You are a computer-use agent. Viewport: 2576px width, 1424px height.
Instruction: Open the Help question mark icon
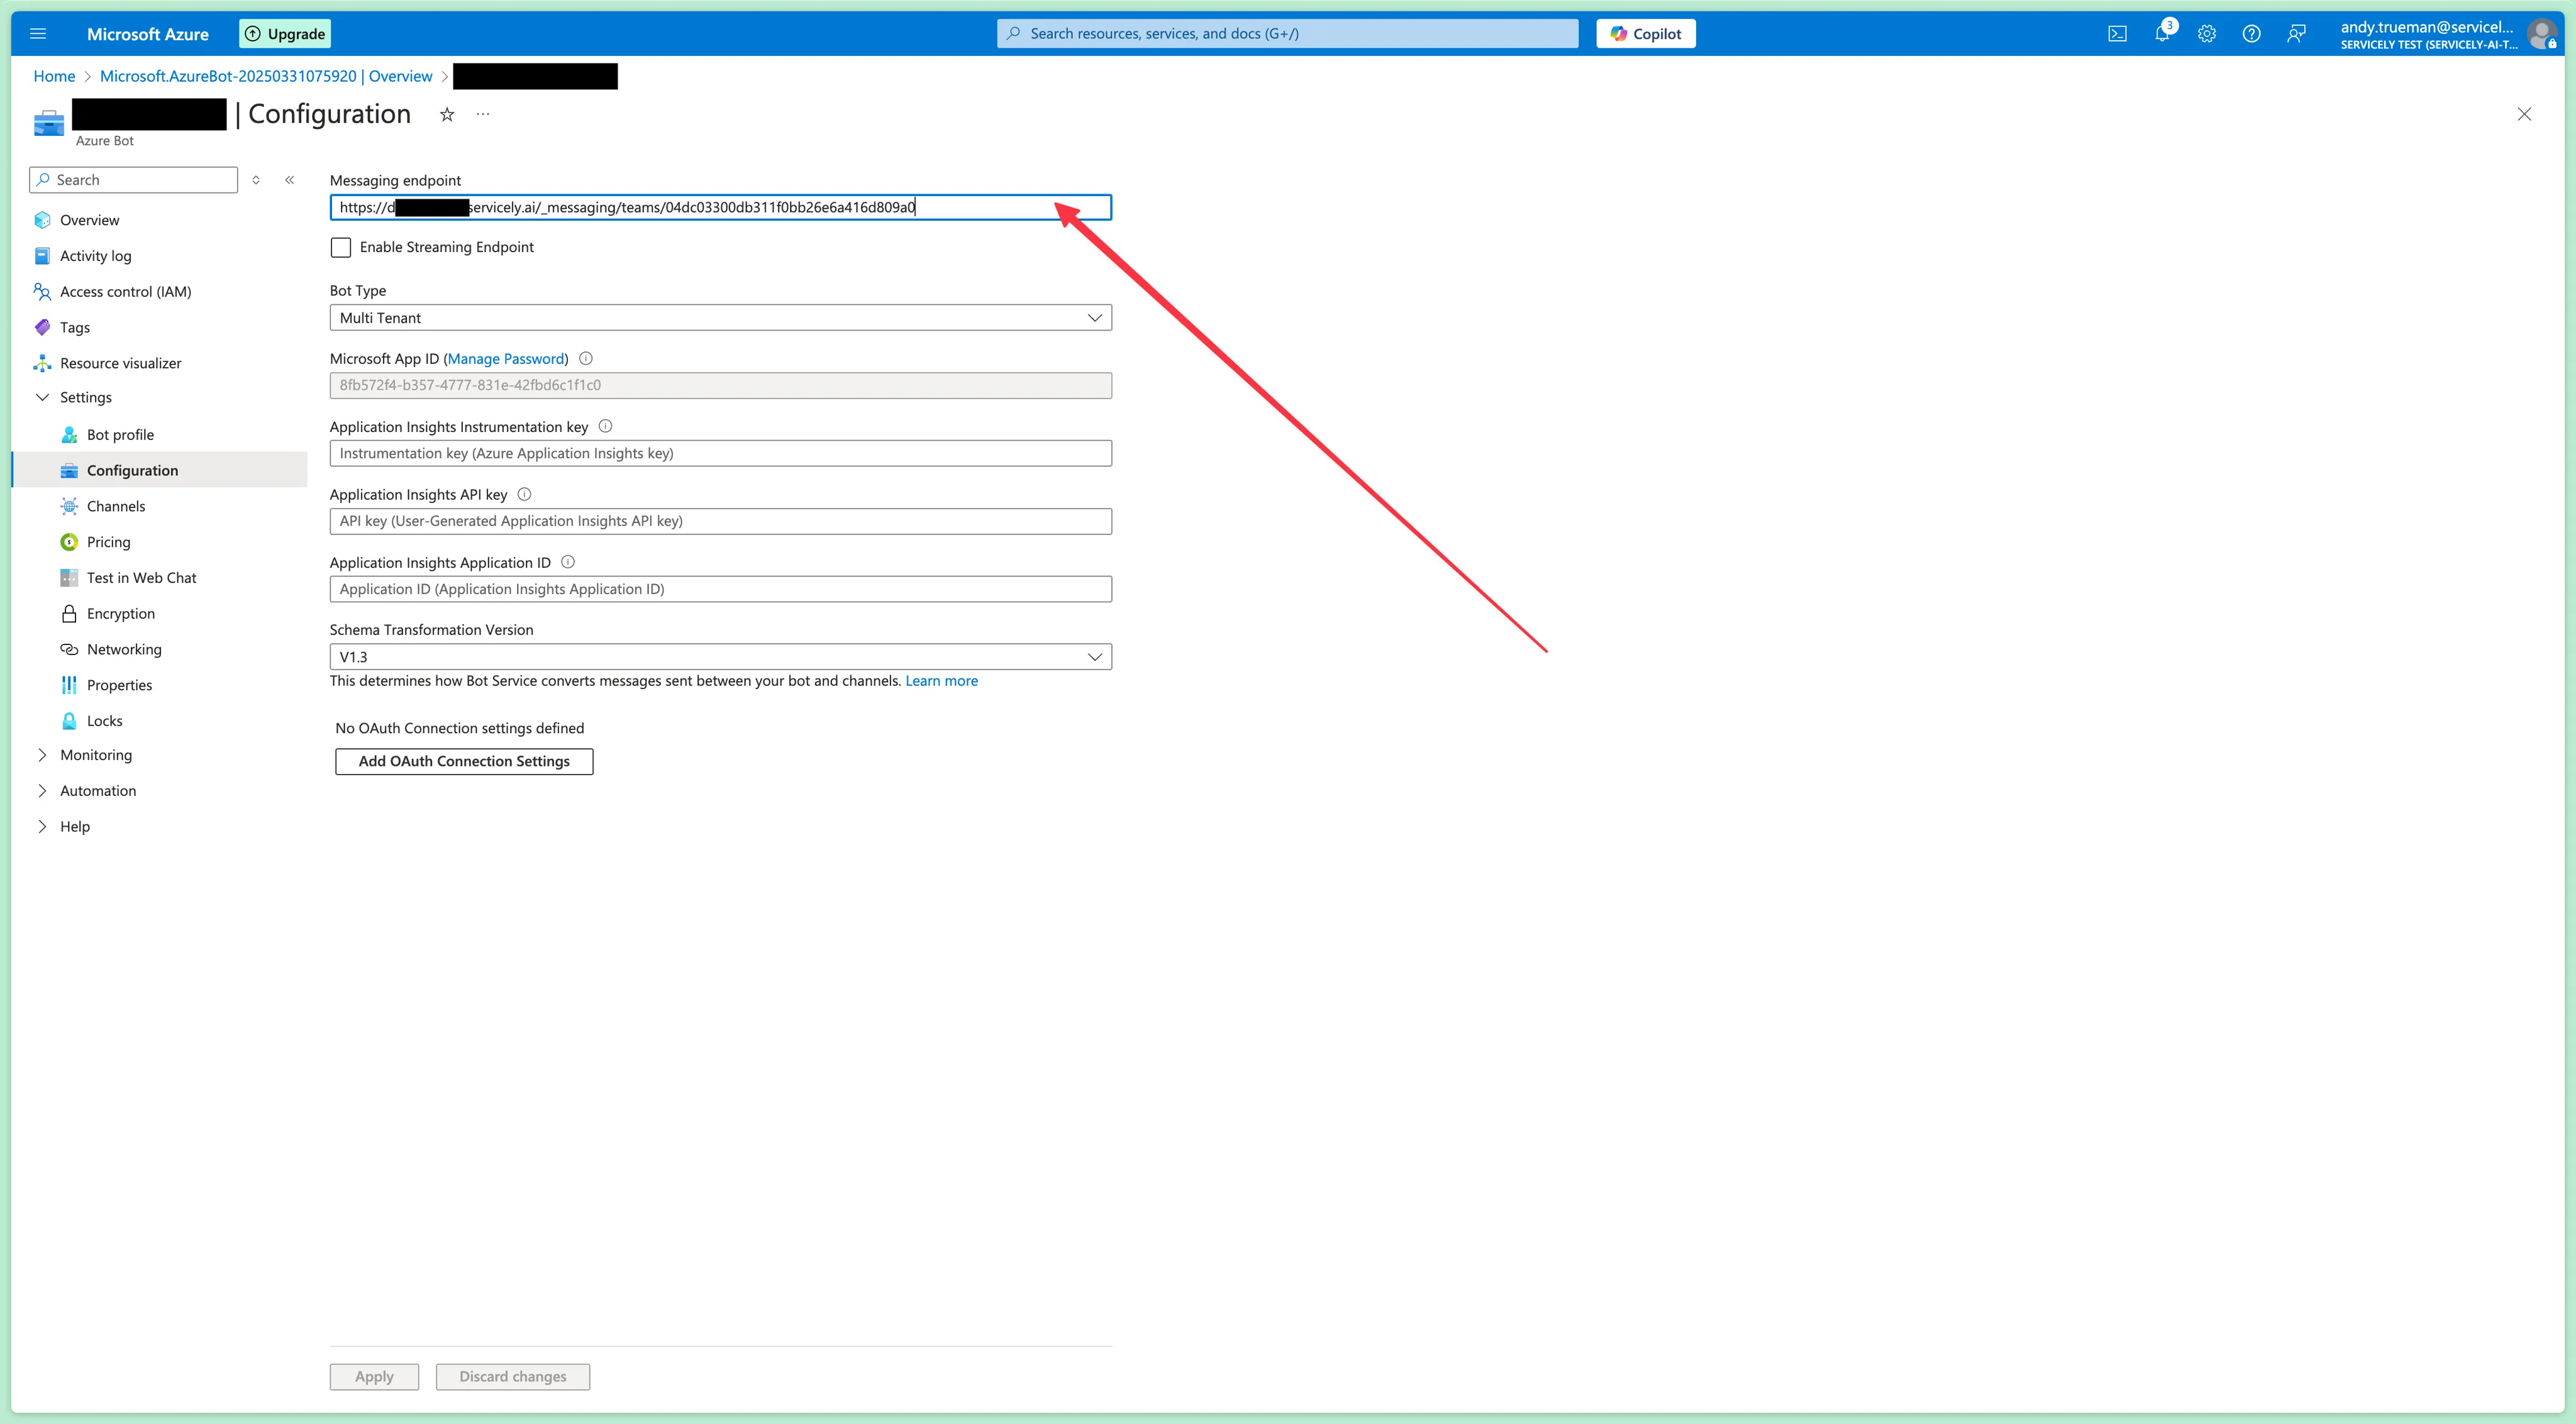[x=2251, y=33]
